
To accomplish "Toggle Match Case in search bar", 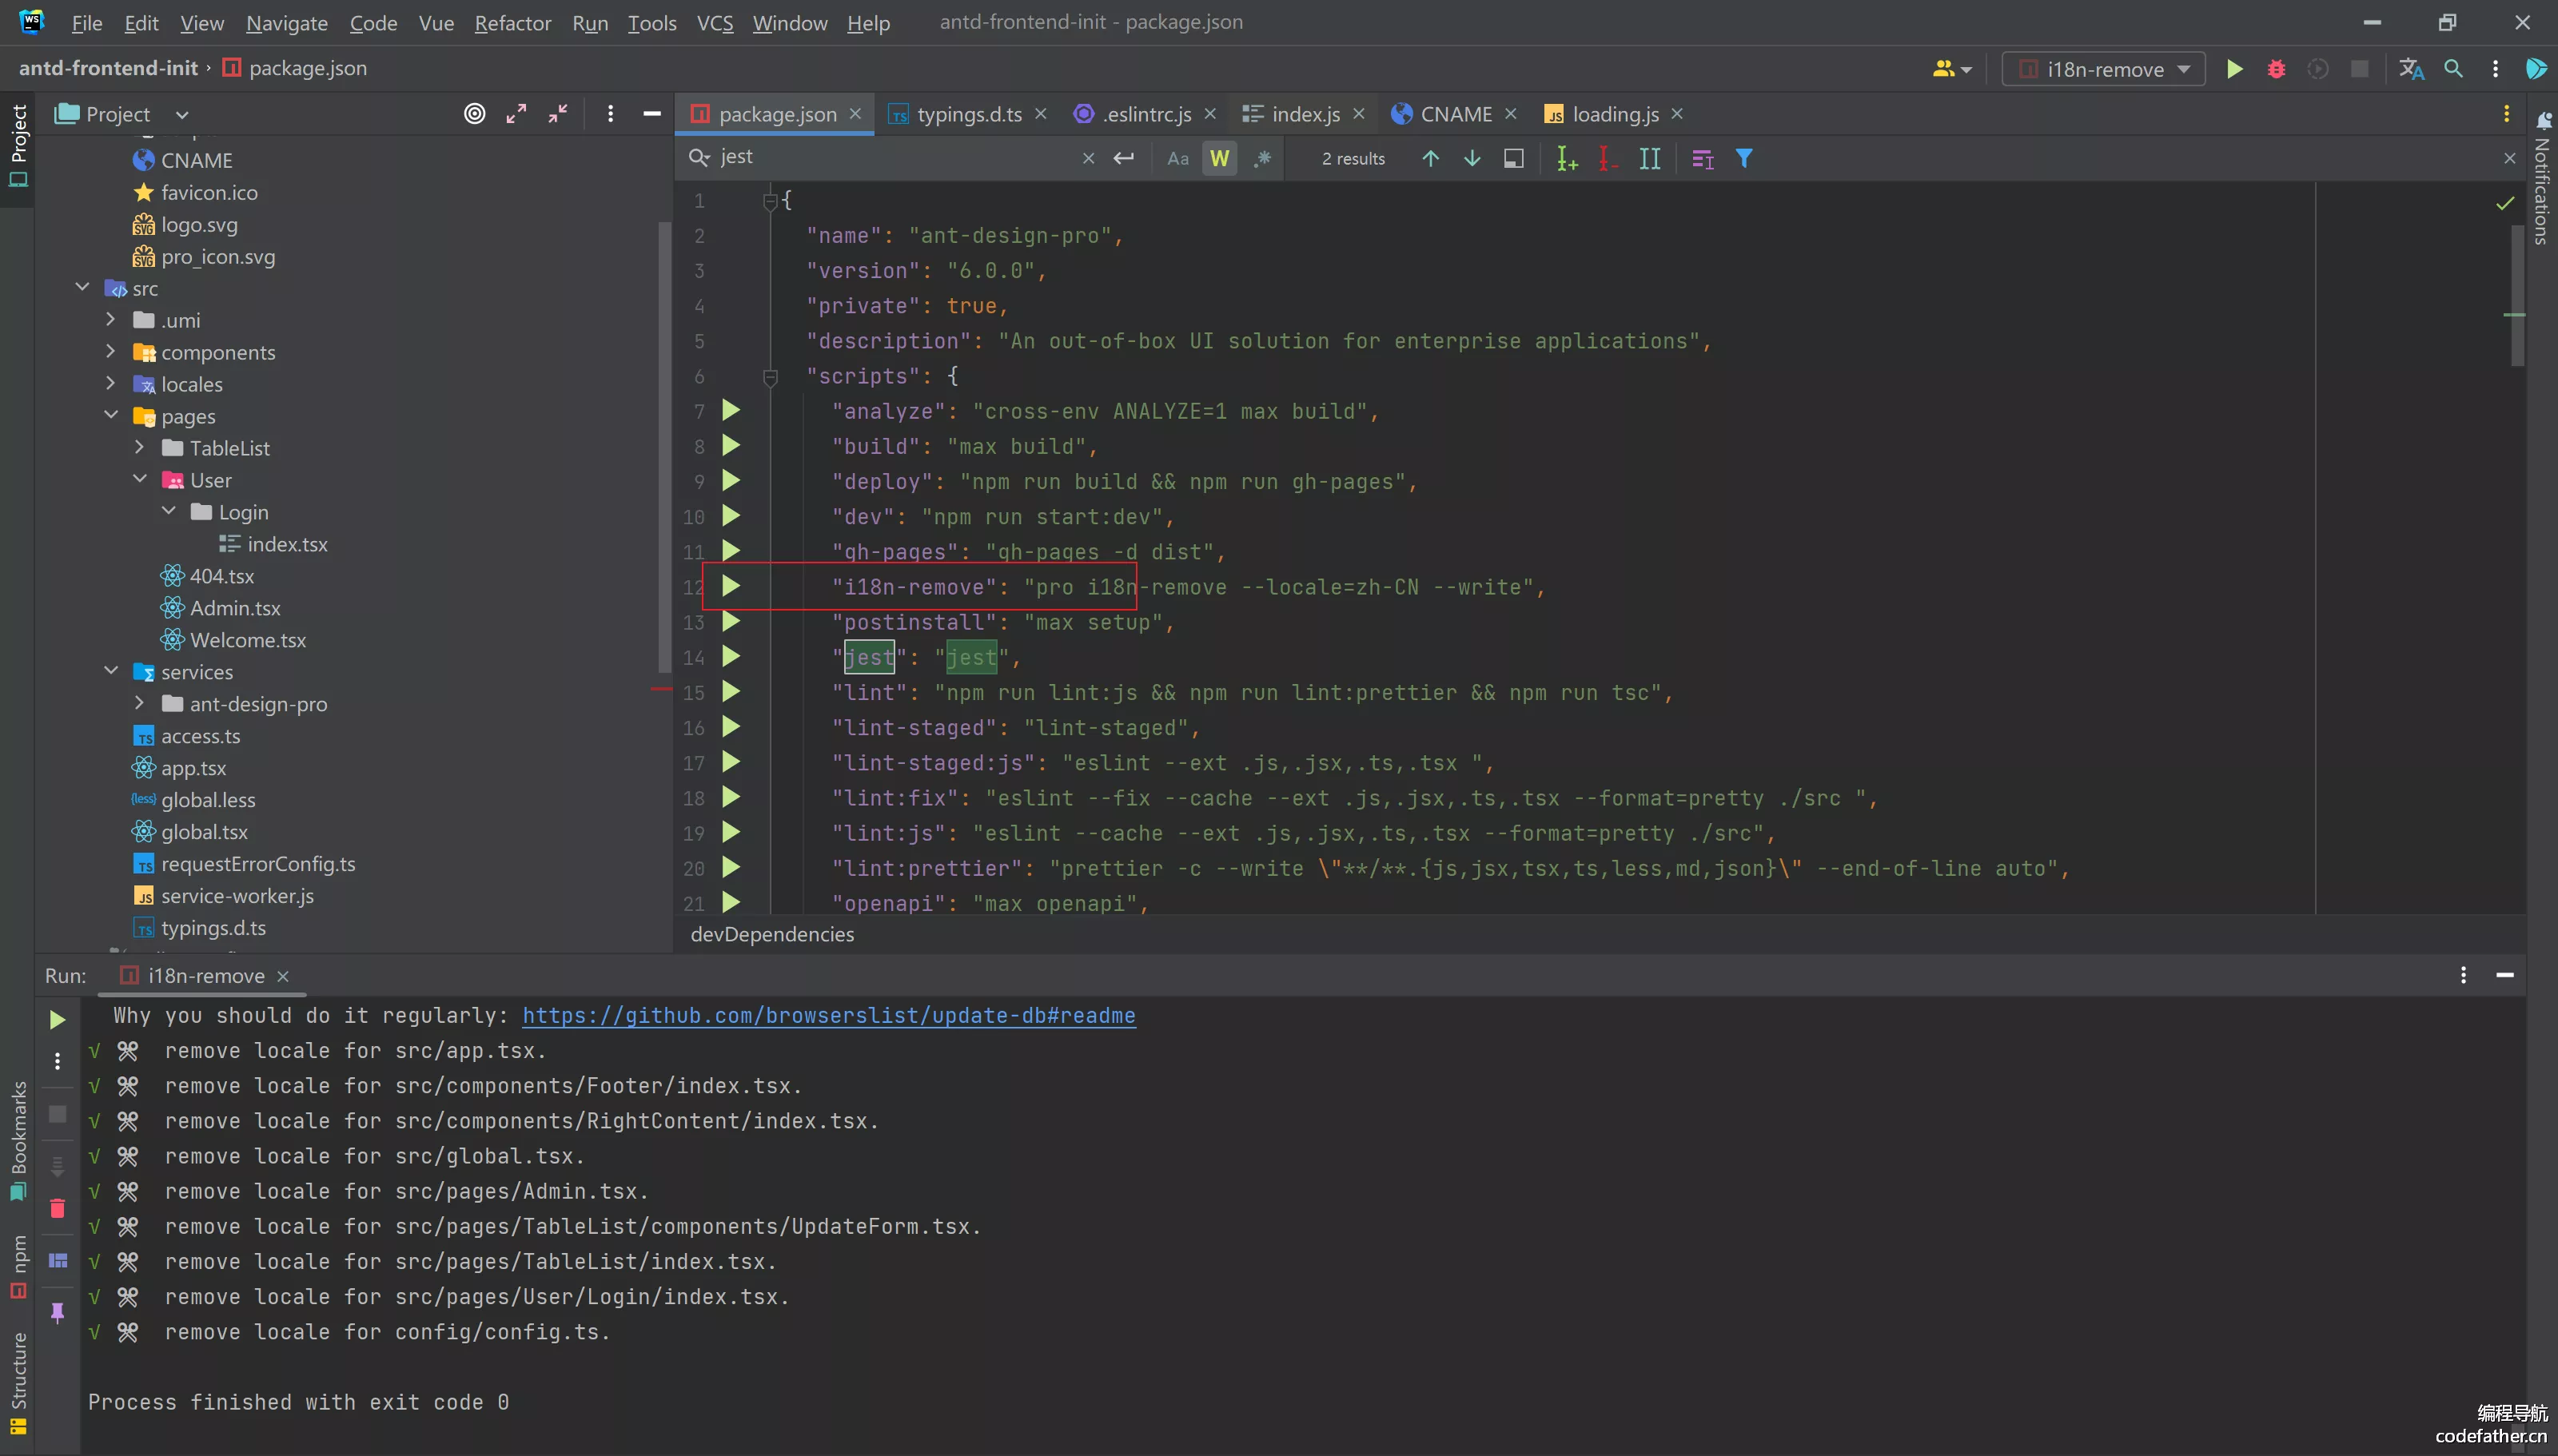I will click(x=1178, y=158).
